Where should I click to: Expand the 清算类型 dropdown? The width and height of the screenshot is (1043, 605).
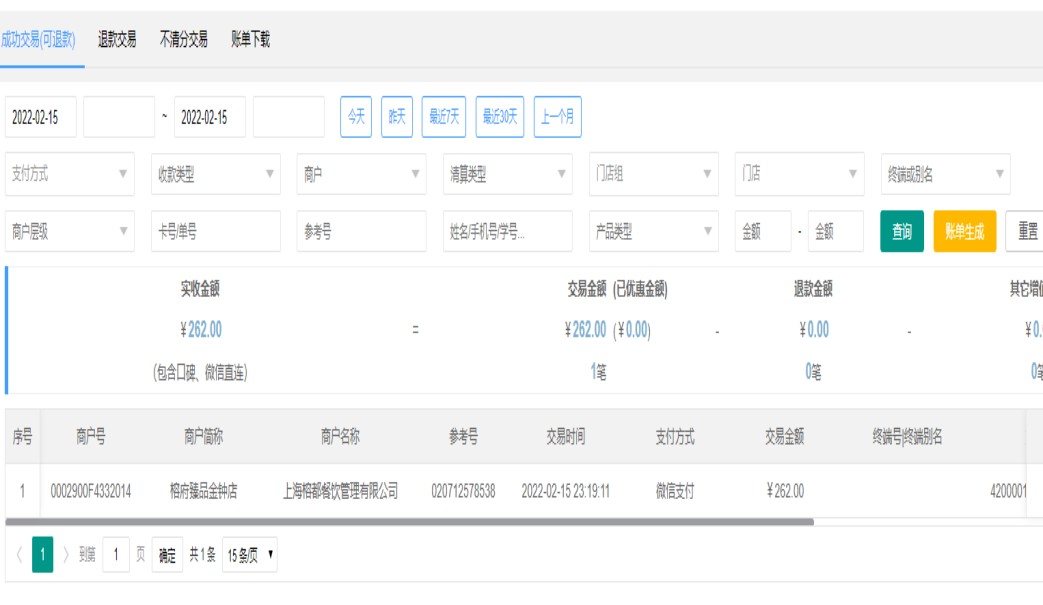pyautogui.click(x=507, y=173)
